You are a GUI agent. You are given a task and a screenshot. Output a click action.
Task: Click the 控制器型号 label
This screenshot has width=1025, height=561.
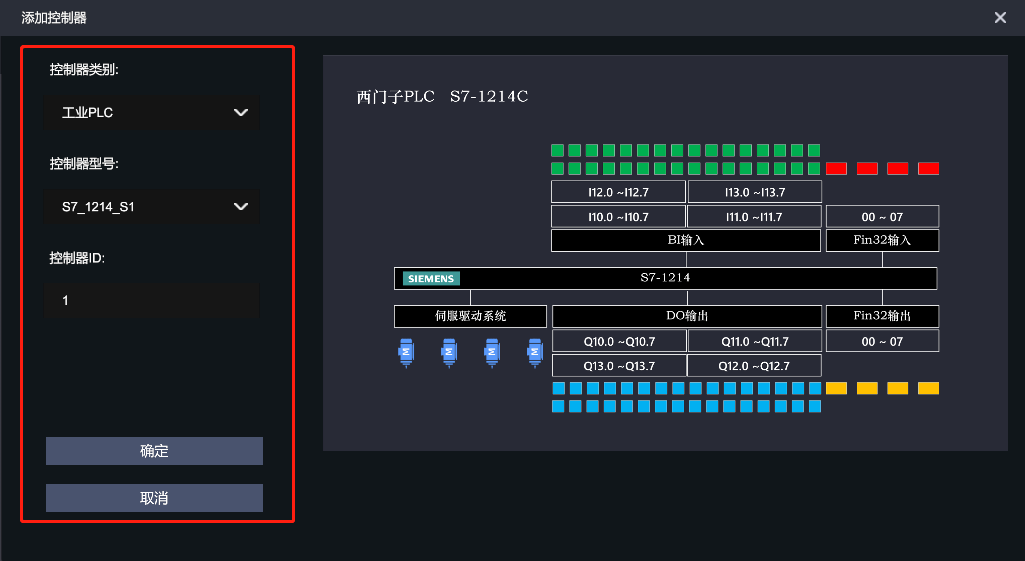click(x=84, y=163)
